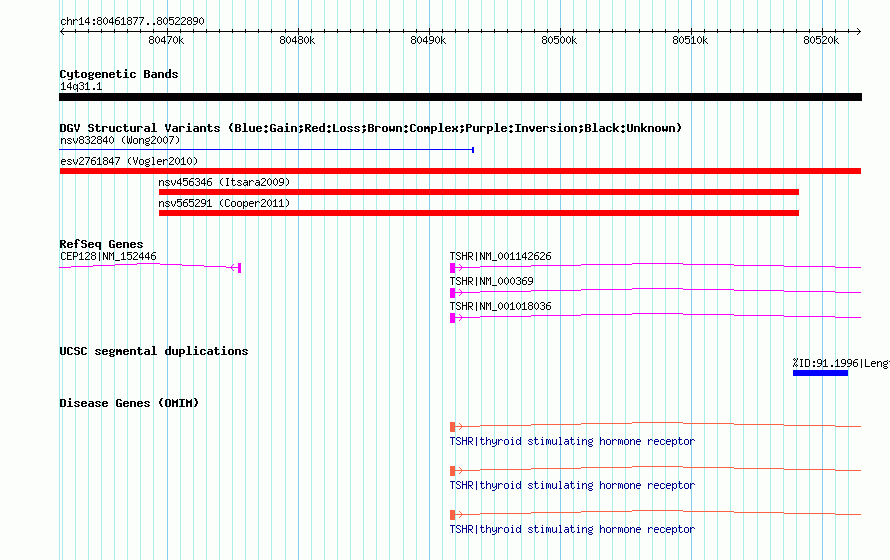890x560 pixels.
Task: Select the black 14q31.1 cytogenetic band bar
Action: tap(460, 97)
